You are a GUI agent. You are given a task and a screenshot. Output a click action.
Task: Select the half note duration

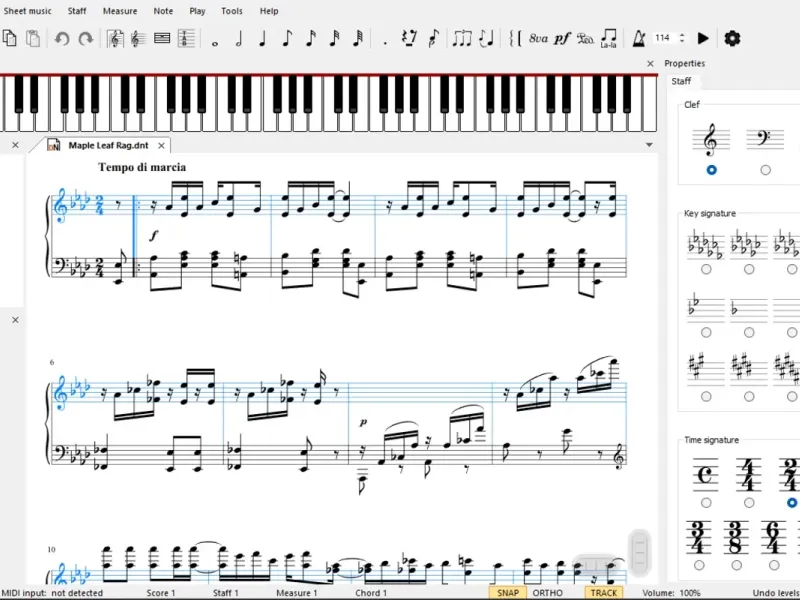(x=239, y=39)
